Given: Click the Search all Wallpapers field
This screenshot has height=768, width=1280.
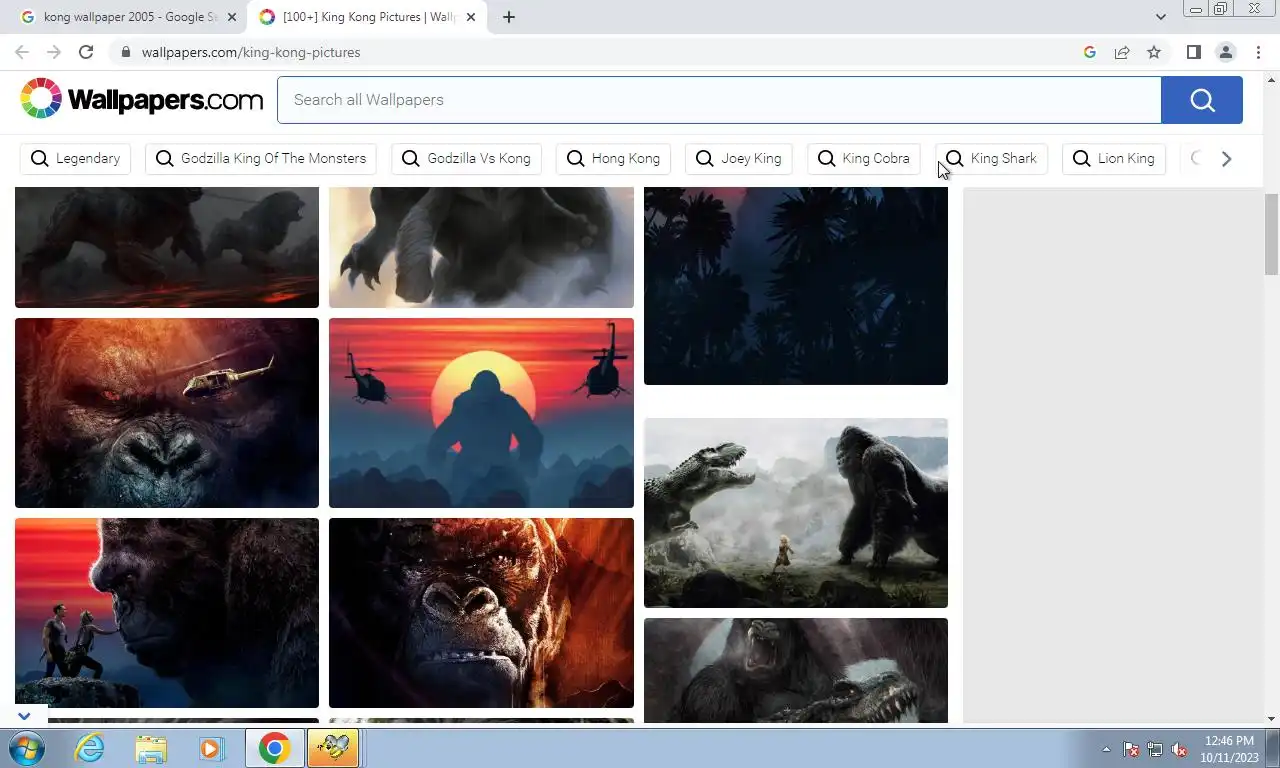Looking at the screenshot, I should [719, 100].
